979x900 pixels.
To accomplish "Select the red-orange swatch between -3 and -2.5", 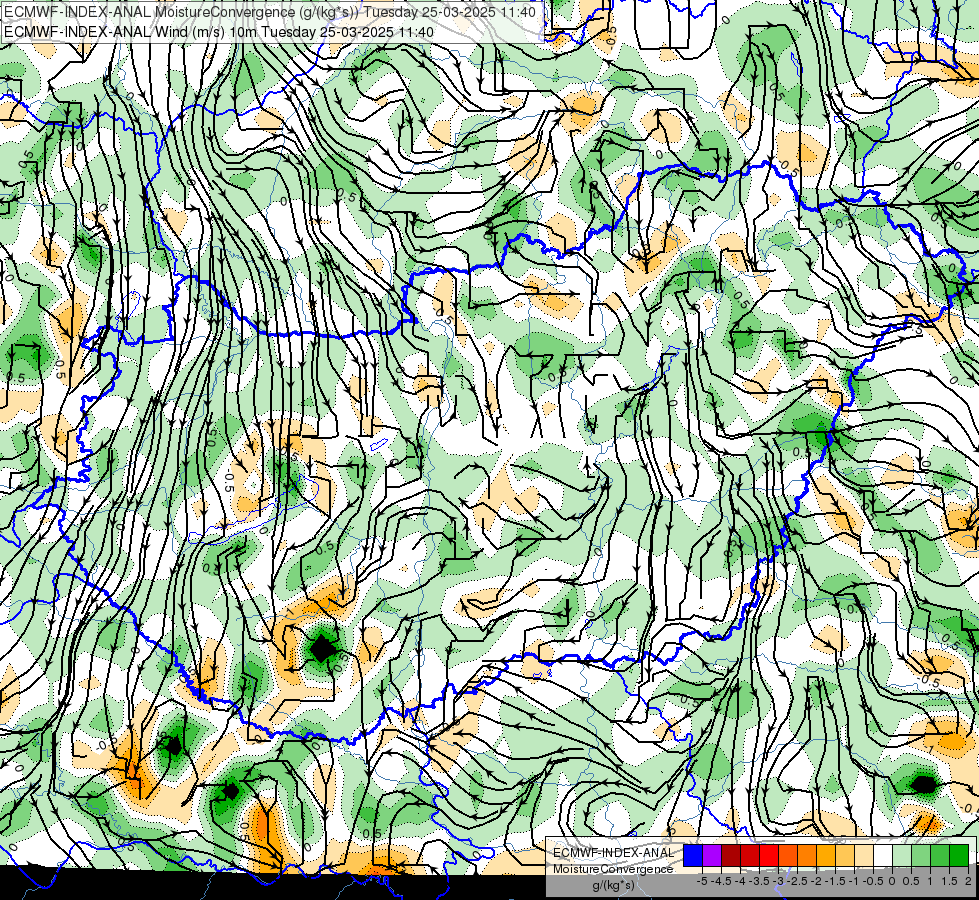I will click(x=788, y=855).
